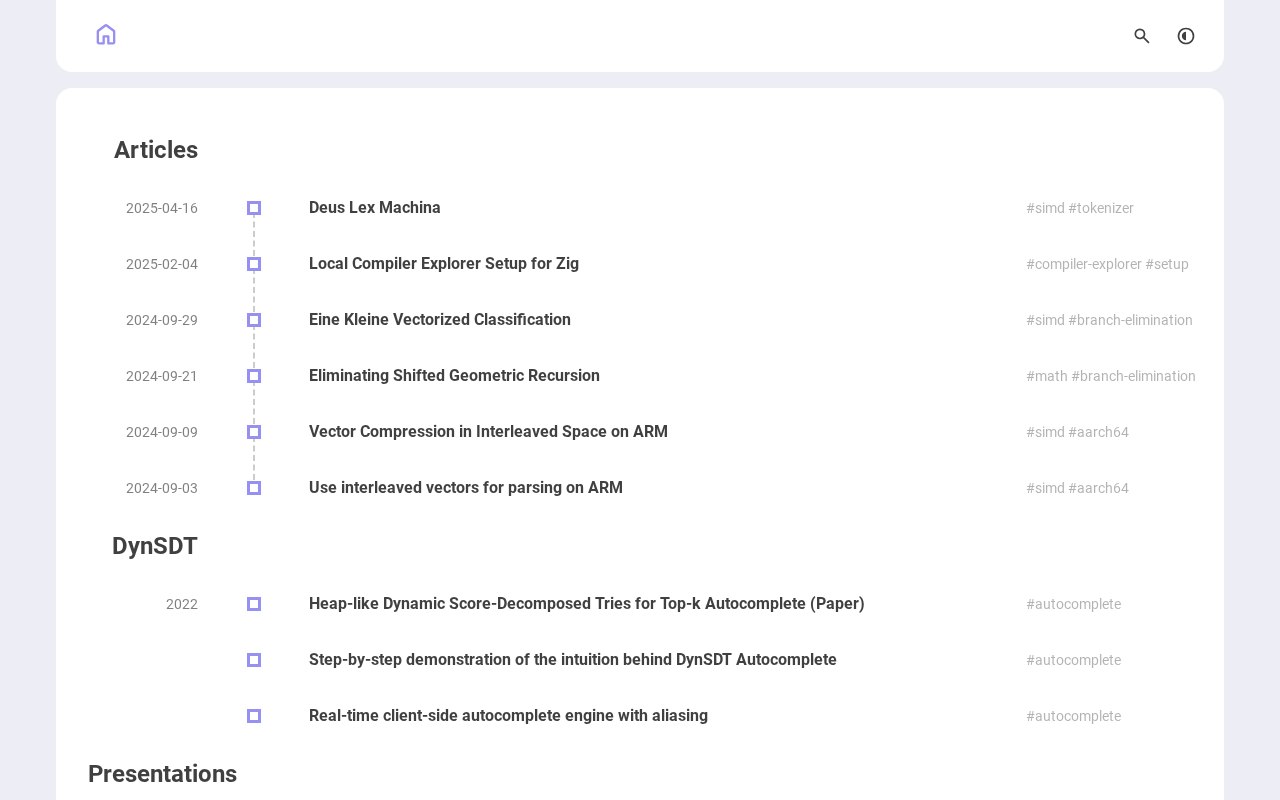Open the Deus Lex Machina article
This screenshot has height=800, width=1280.
[375, 208]
